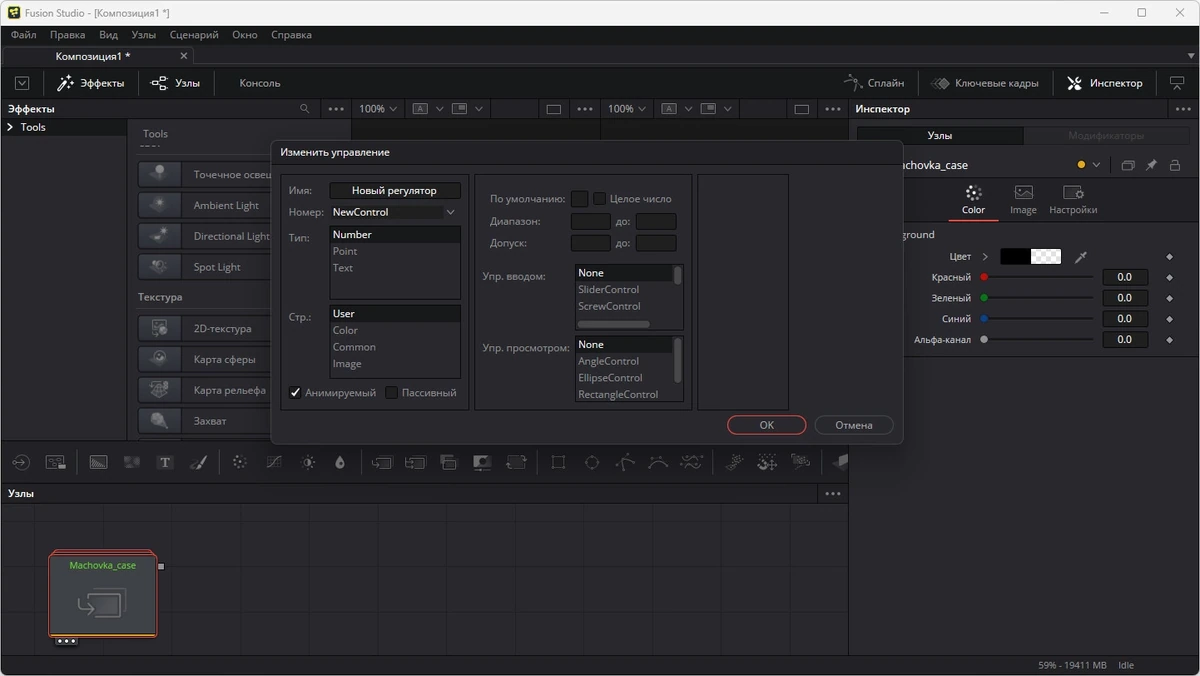Screen dimensions: 1200x676
Task: Toggle keyframe diamond for Цвет row
Action: click(1169, 257)
